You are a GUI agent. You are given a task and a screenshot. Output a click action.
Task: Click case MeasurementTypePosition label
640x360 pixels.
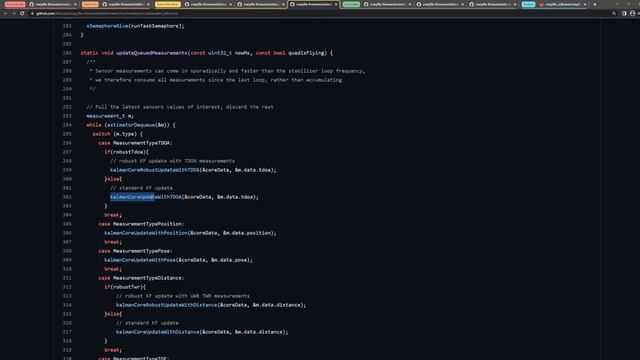click(141, 224)
